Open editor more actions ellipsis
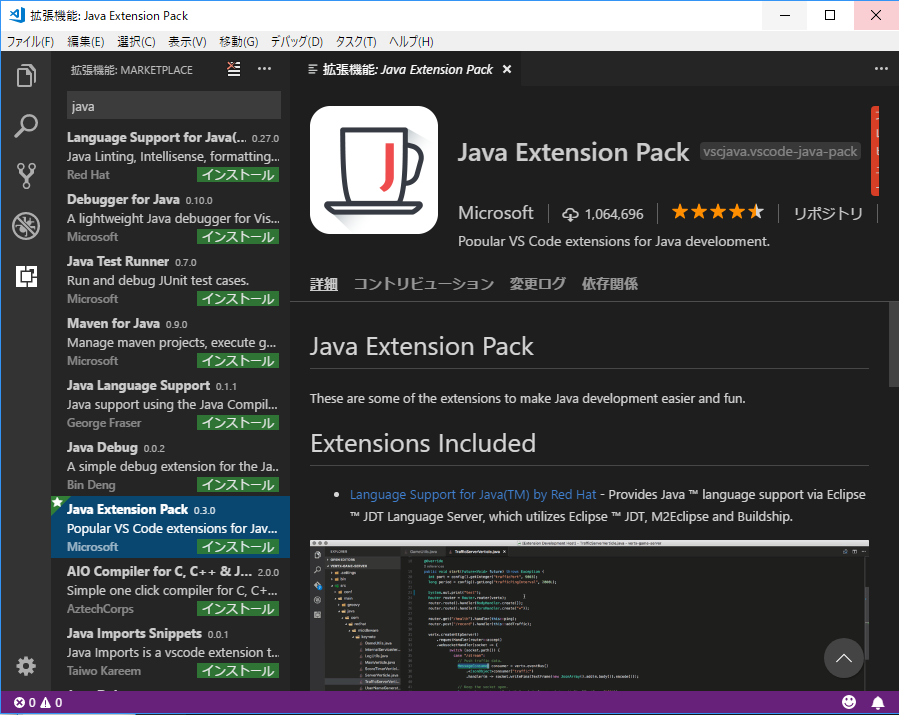899x715 pixels. (881, 69)
